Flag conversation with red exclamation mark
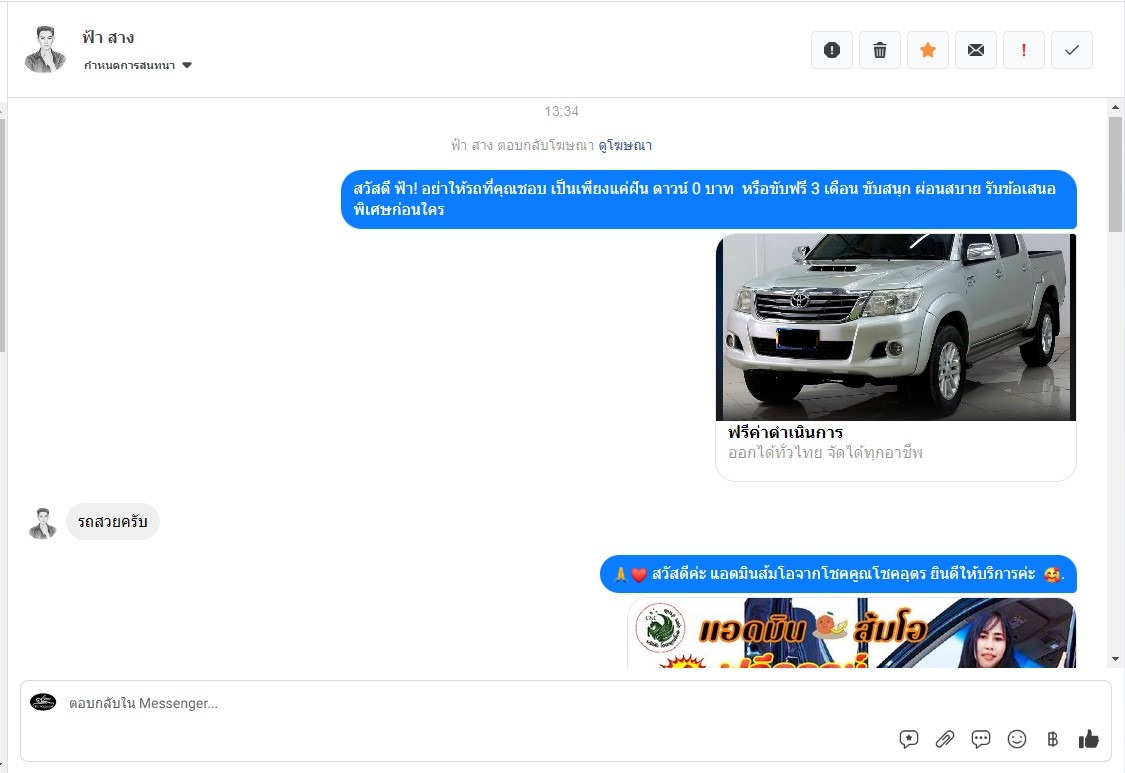This screenshot has width=1125, height=773. pos(1024,50)
